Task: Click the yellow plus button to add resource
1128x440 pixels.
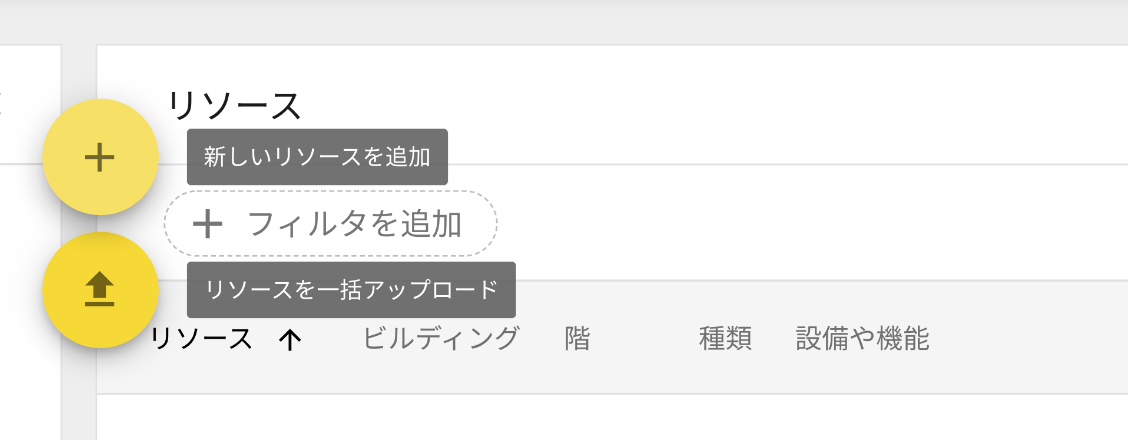Action: [x=100, y=157]
